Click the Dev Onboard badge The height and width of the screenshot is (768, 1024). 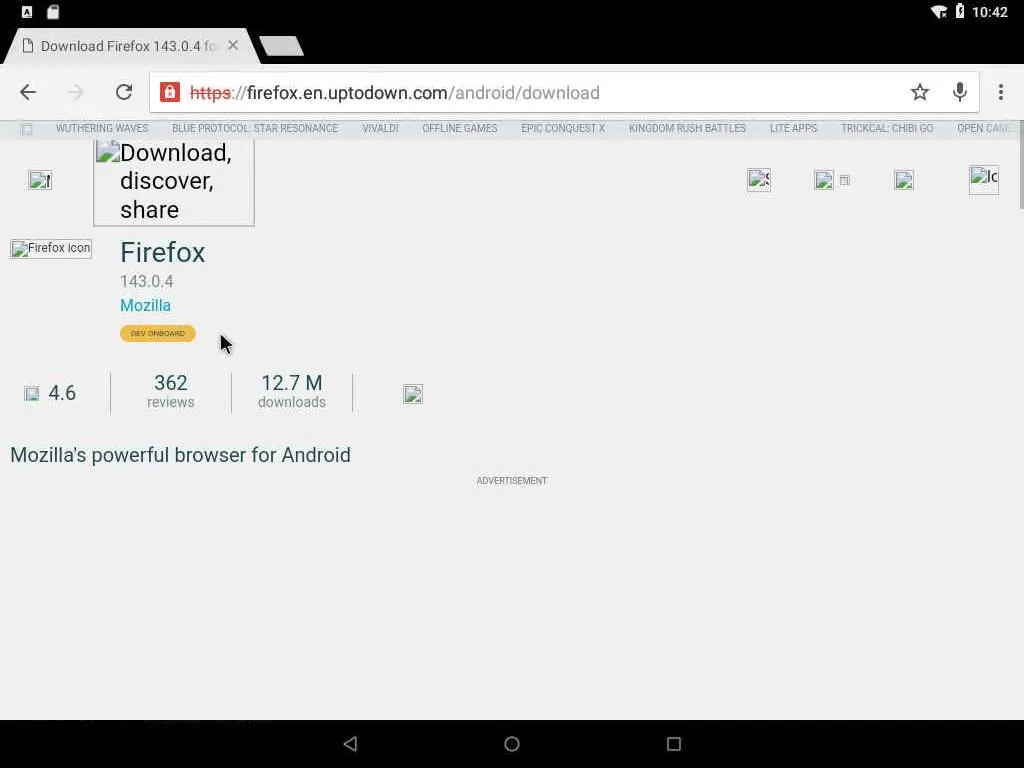[157, 333]
